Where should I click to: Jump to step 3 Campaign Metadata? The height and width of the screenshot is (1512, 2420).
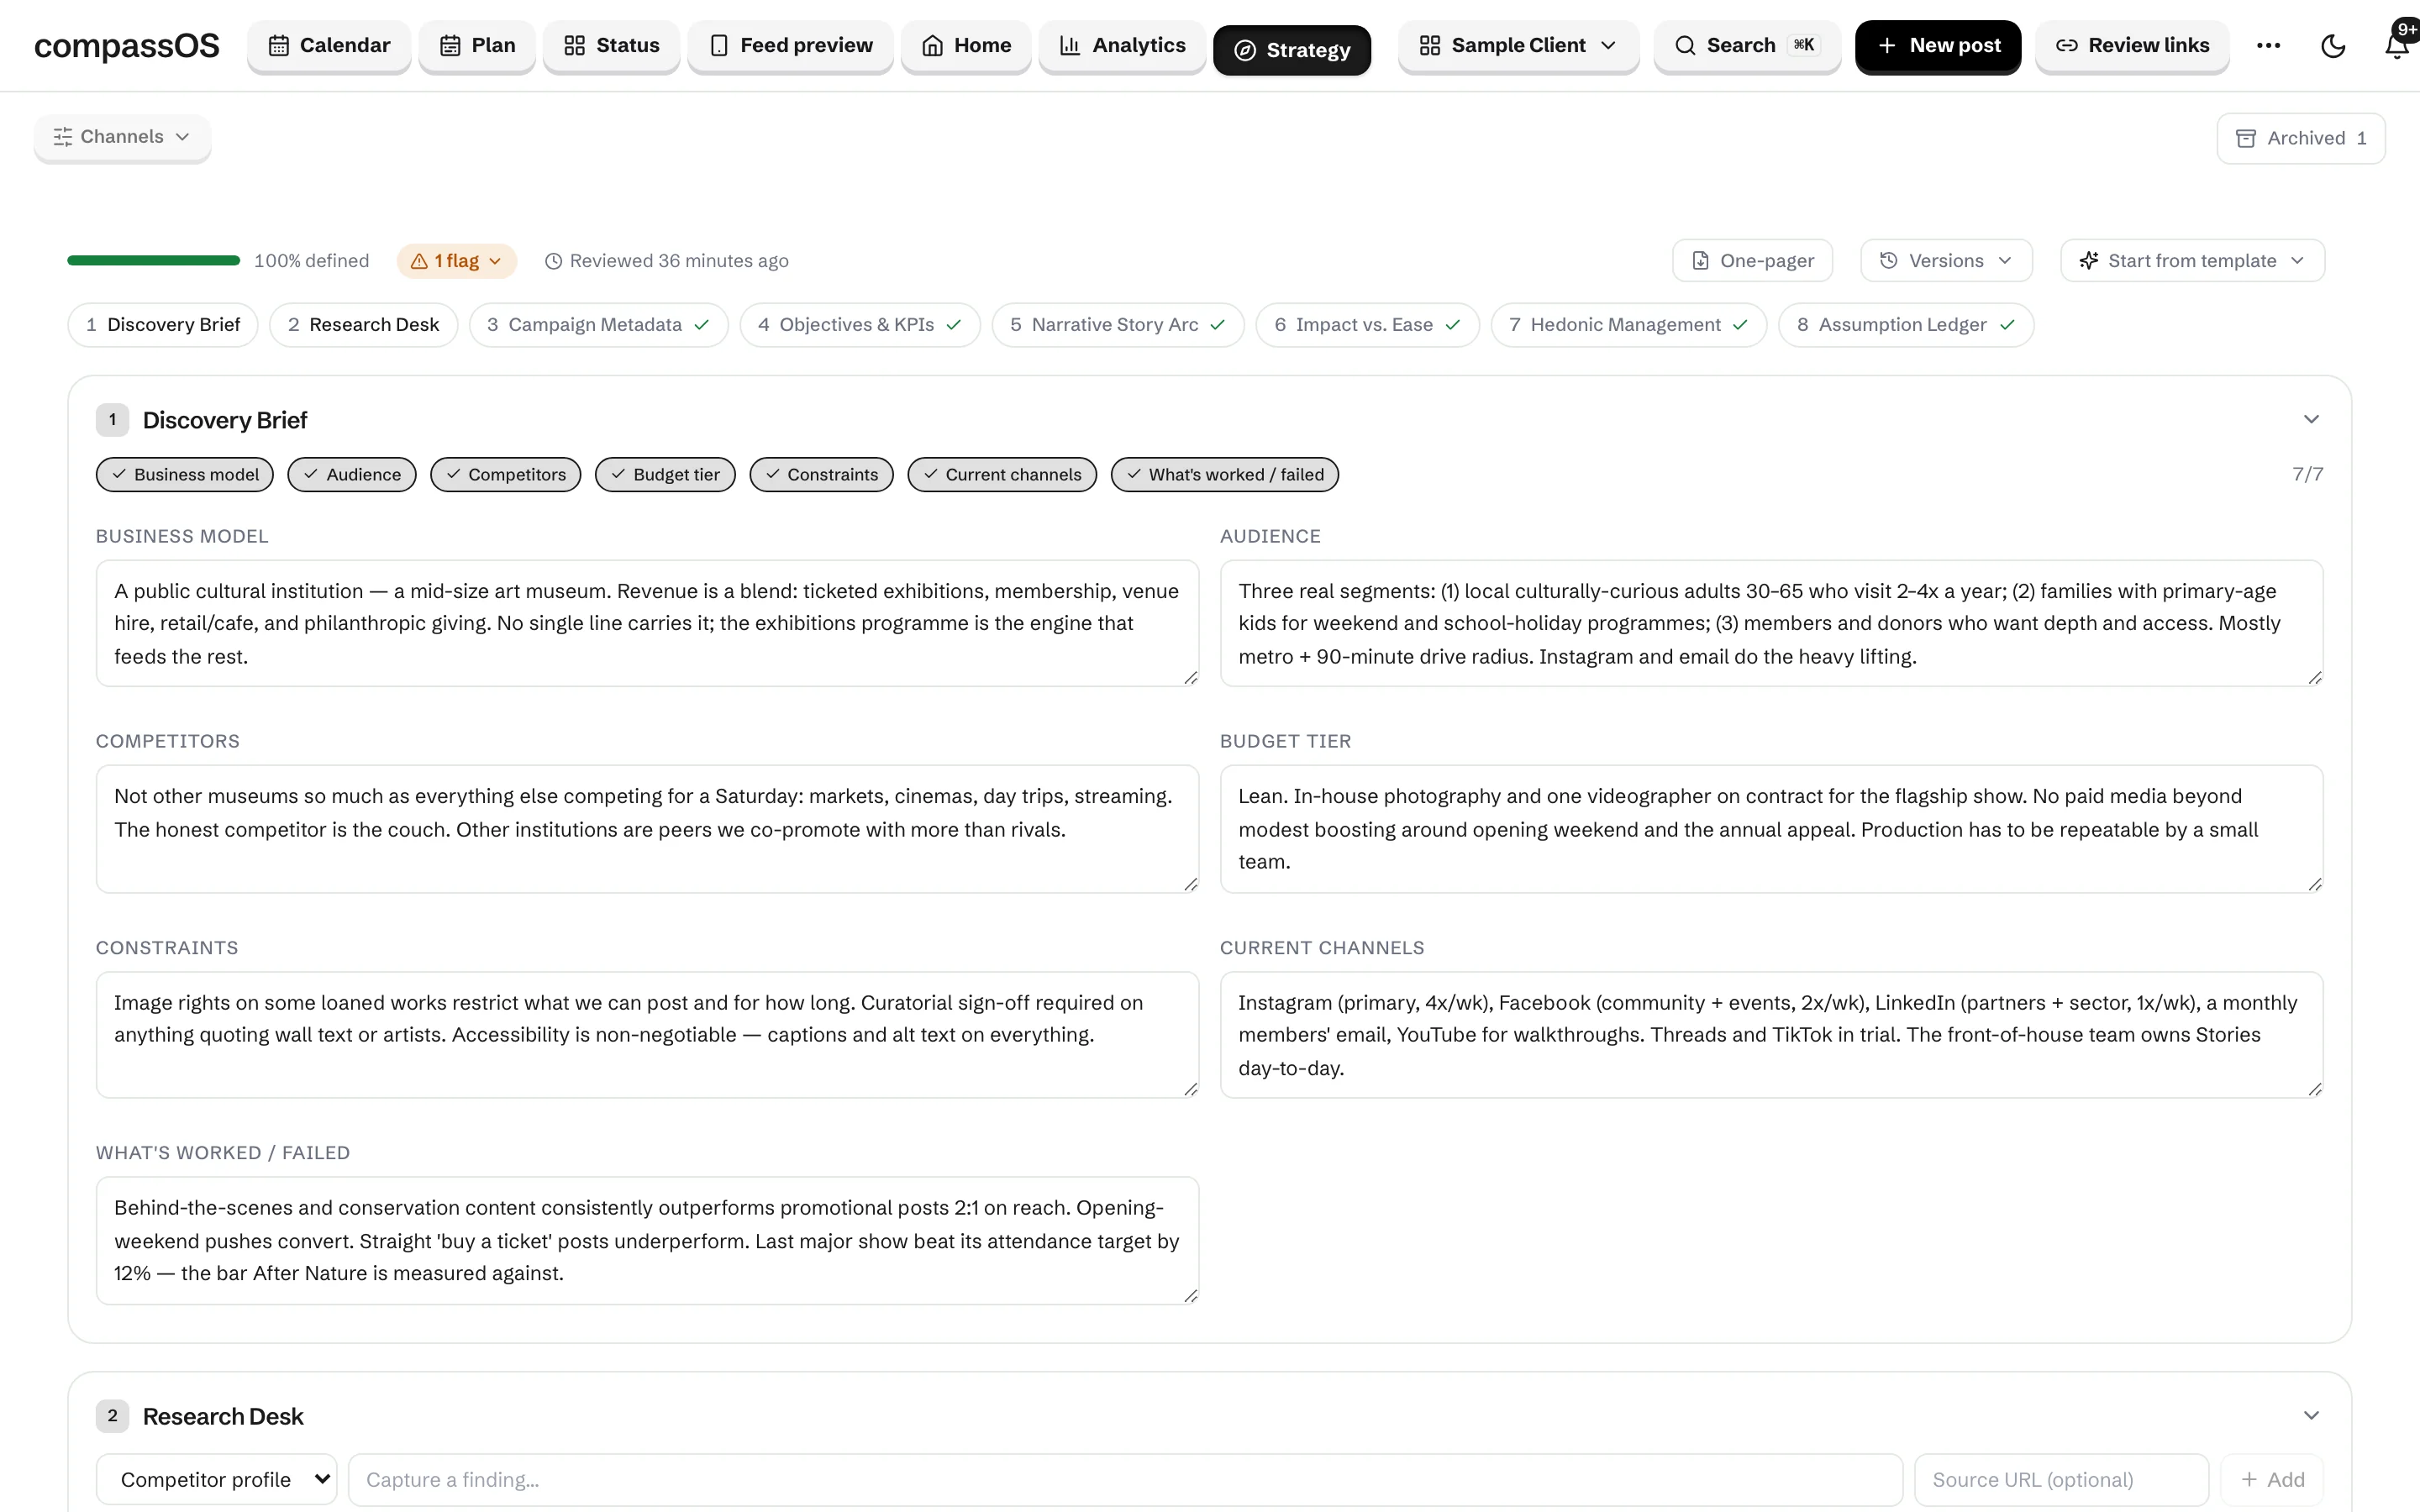pos(598,325)
